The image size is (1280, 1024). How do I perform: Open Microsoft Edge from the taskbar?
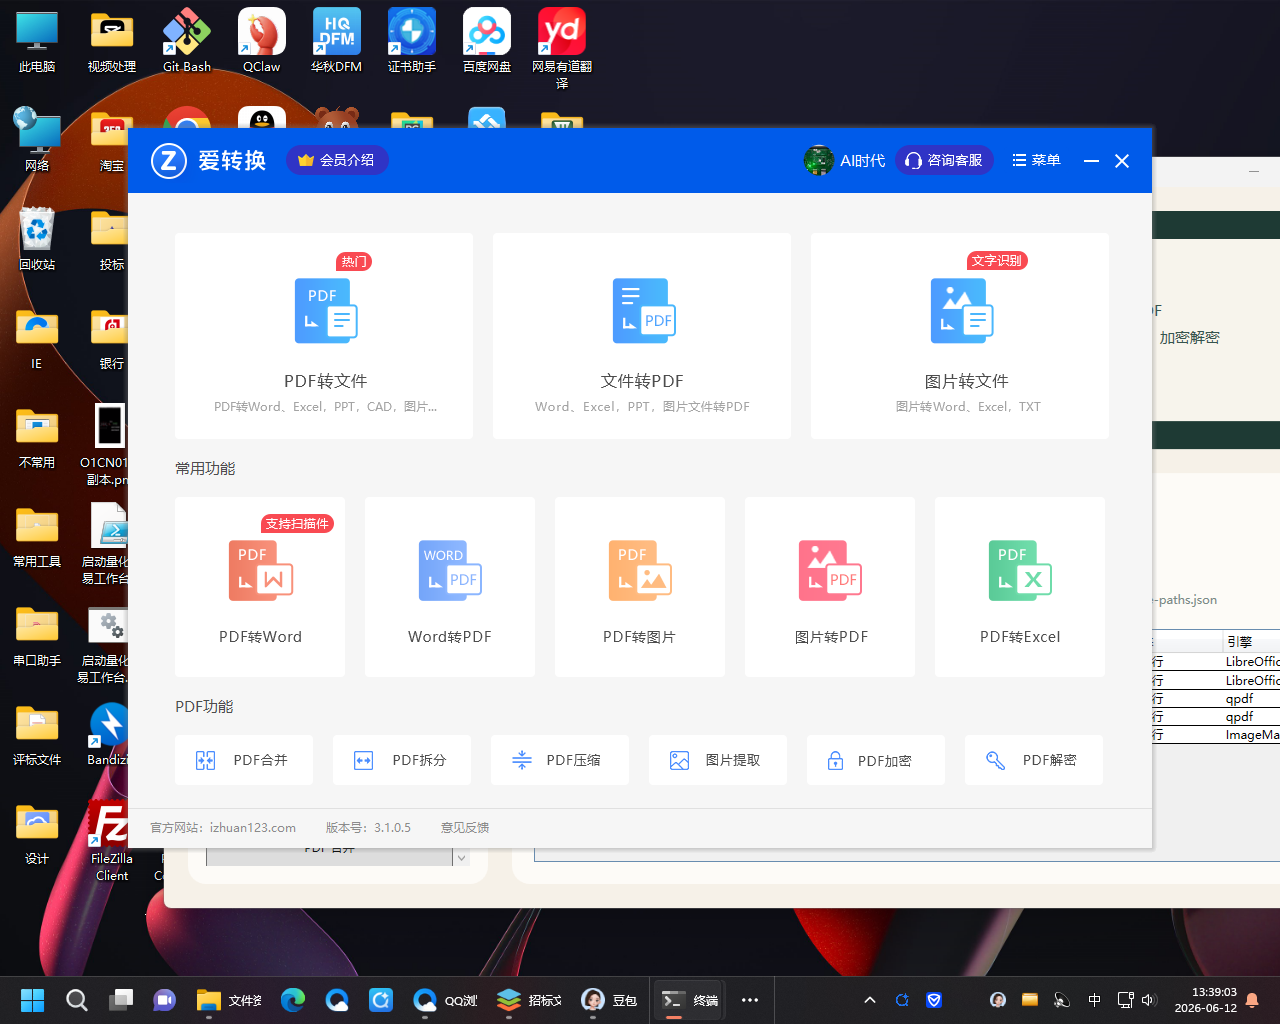pos(293,1000)
